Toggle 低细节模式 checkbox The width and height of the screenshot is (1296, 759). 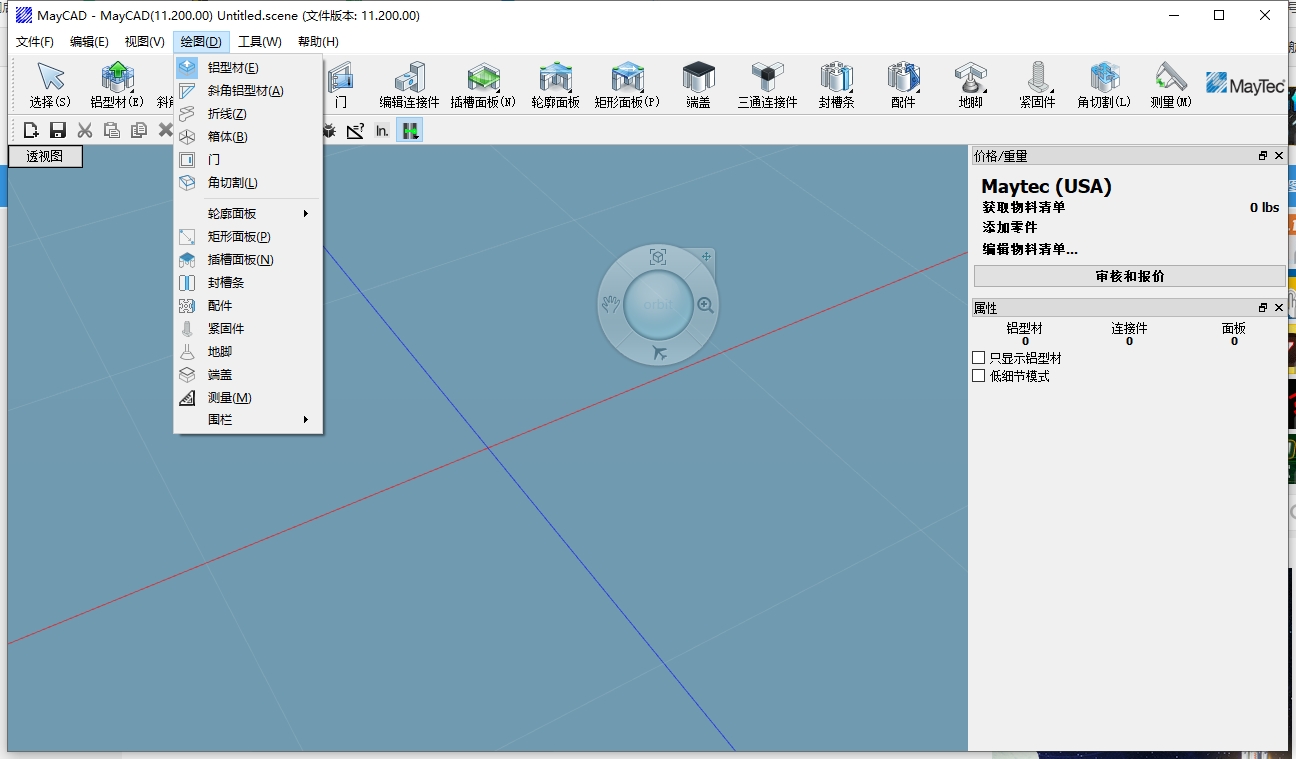979,376
